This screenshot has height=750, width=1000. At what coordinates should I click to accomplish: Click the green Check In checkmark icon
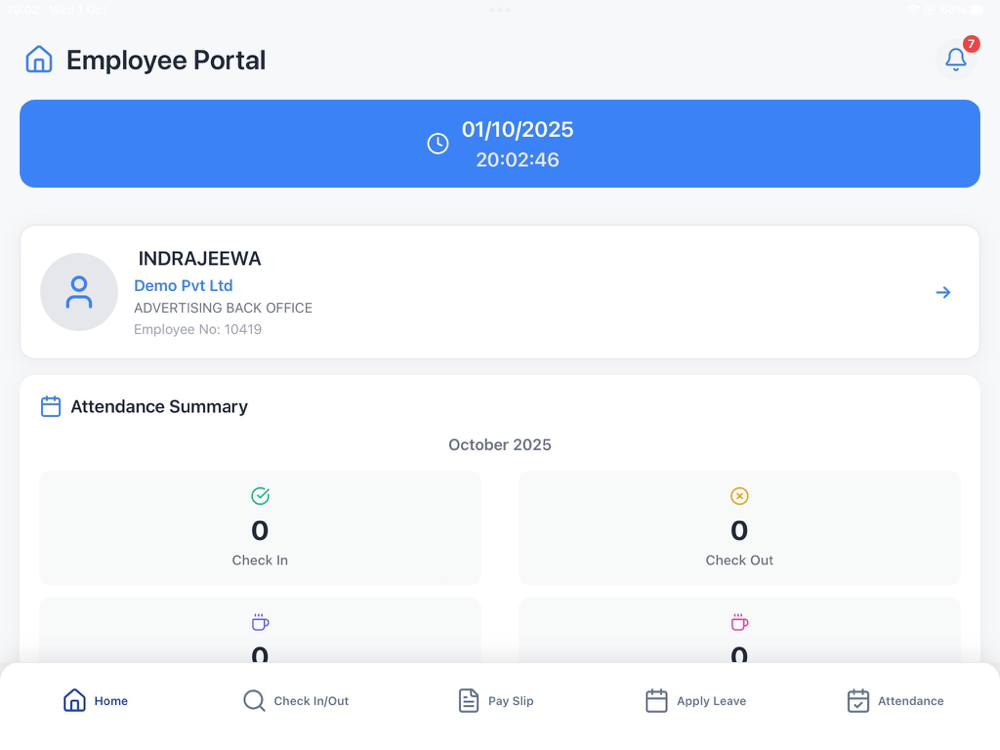260,496
